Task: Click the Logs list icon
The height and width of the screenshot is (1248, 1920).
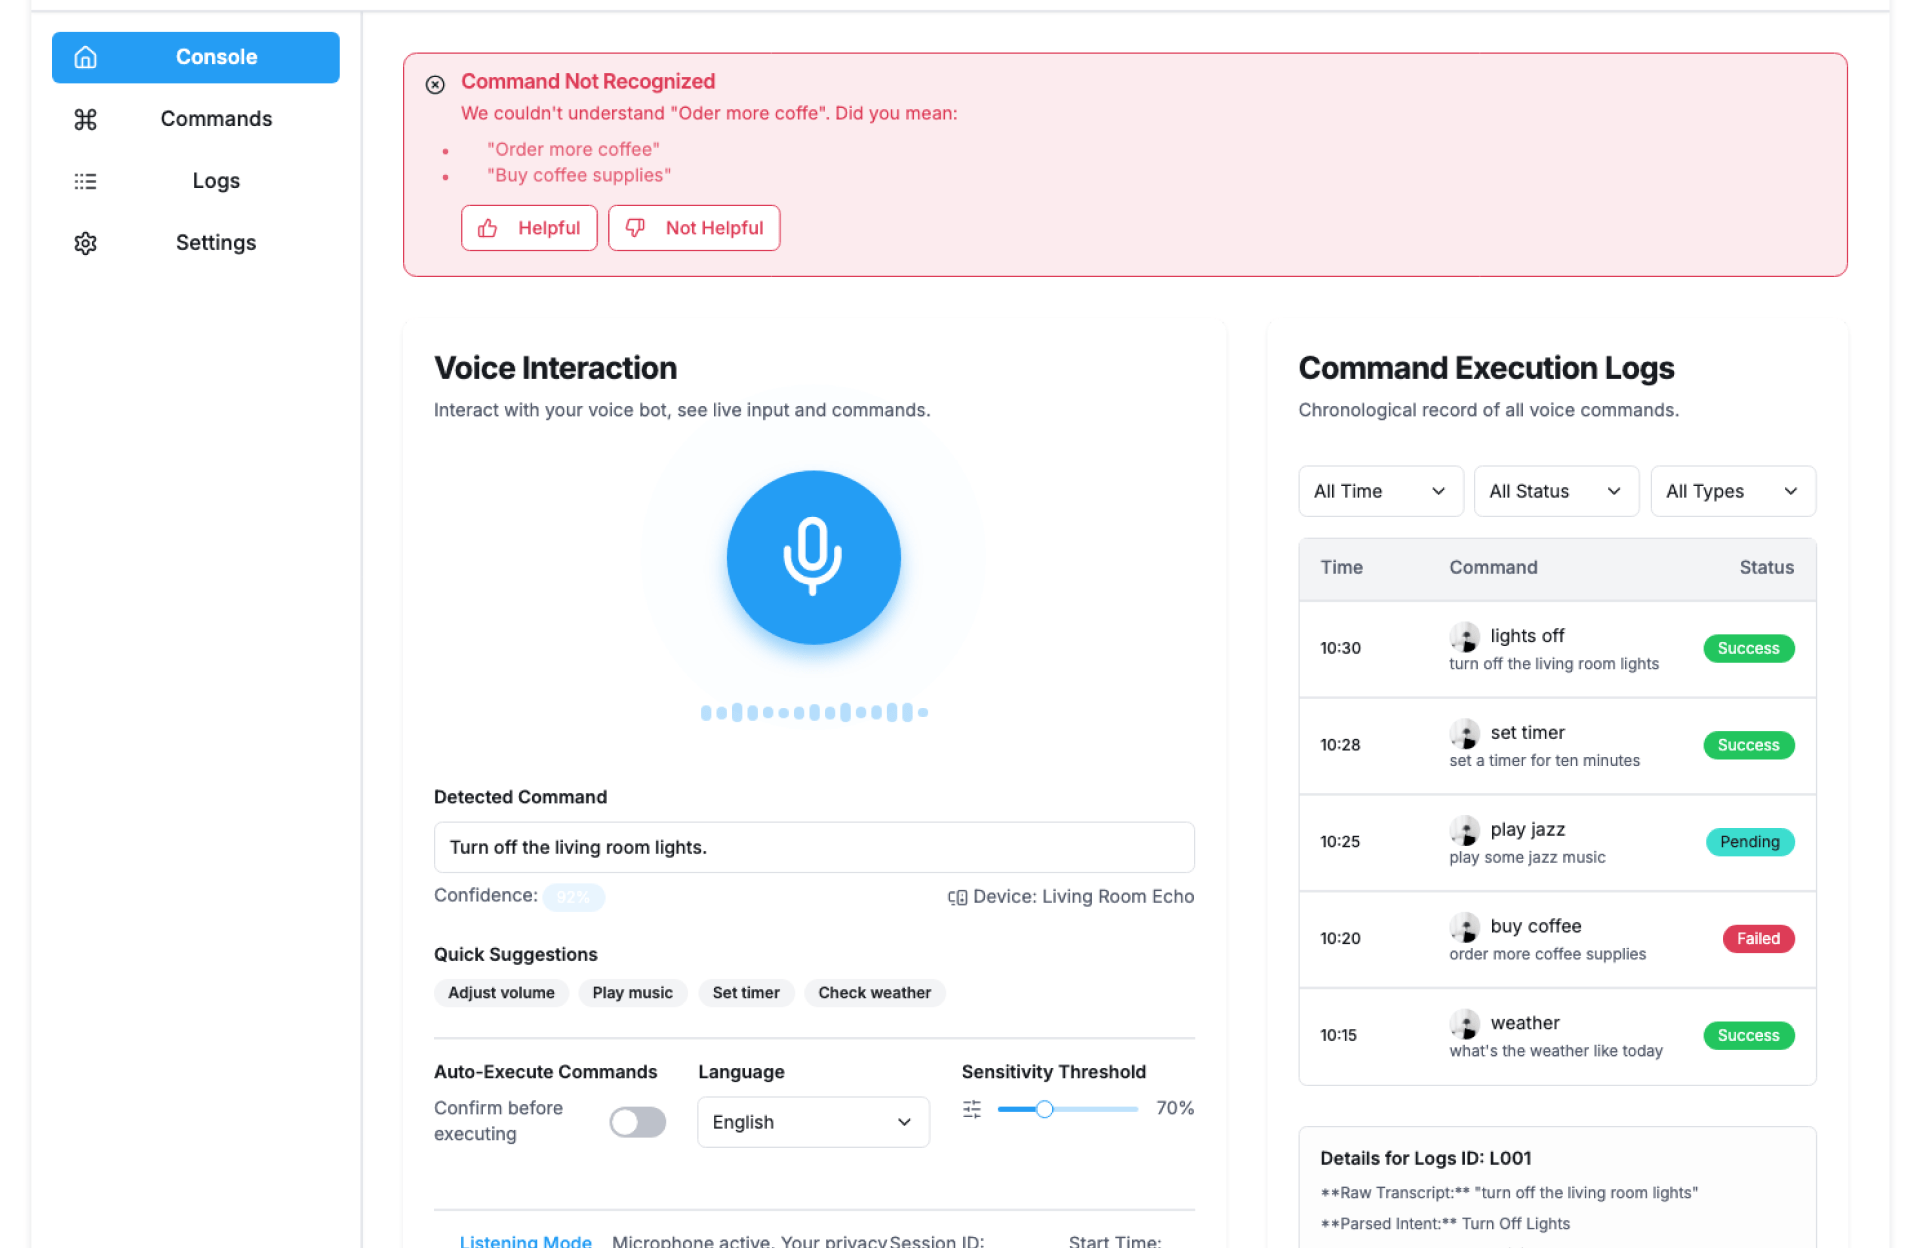Action: coord(86,181)
